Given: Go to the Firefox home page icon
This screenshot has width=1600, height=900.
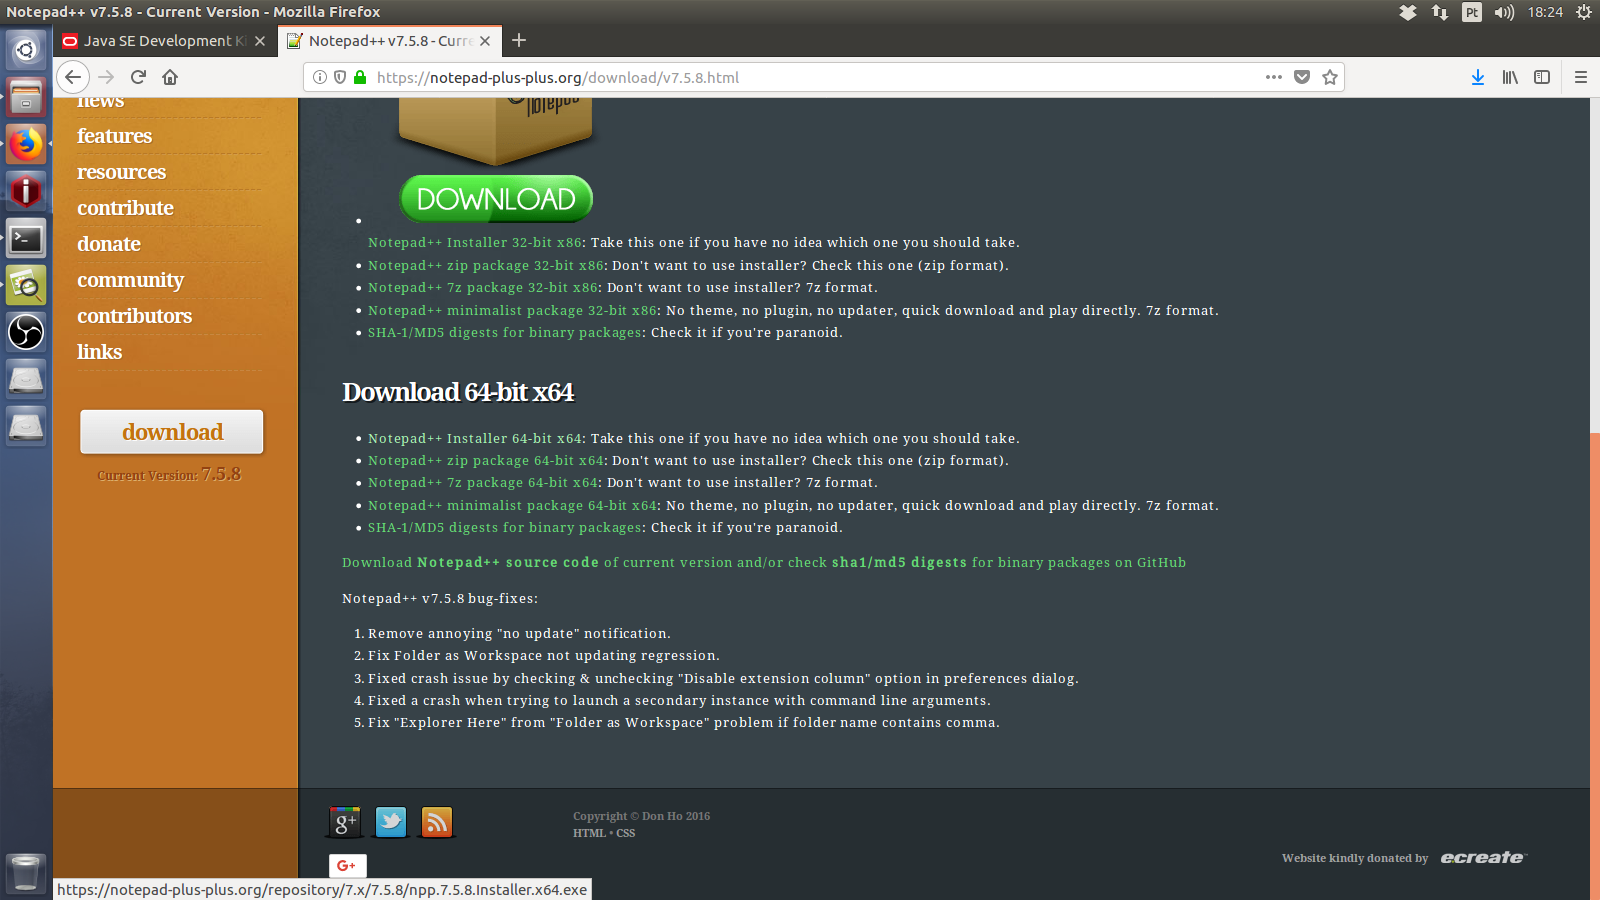Looking at the screenshot, I should point(170,77).
